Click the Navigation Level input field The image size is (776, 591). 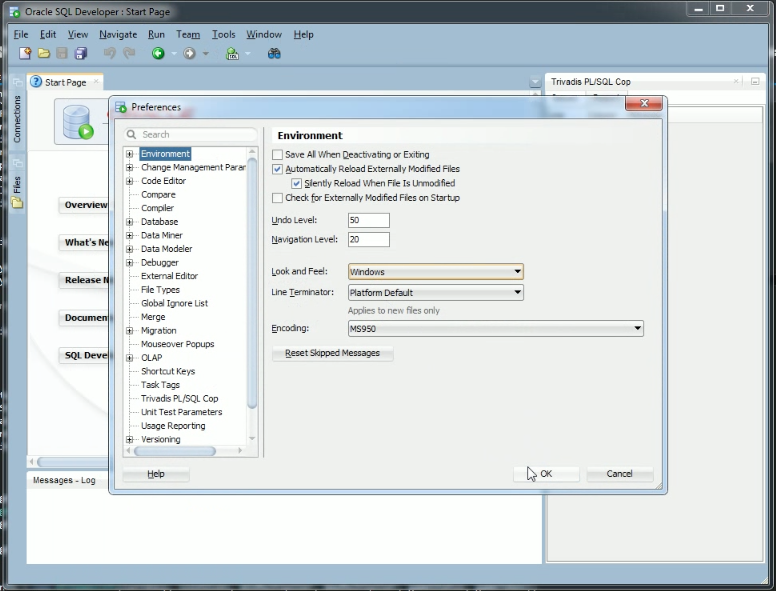pyautogui.click(x=369, y=239)
